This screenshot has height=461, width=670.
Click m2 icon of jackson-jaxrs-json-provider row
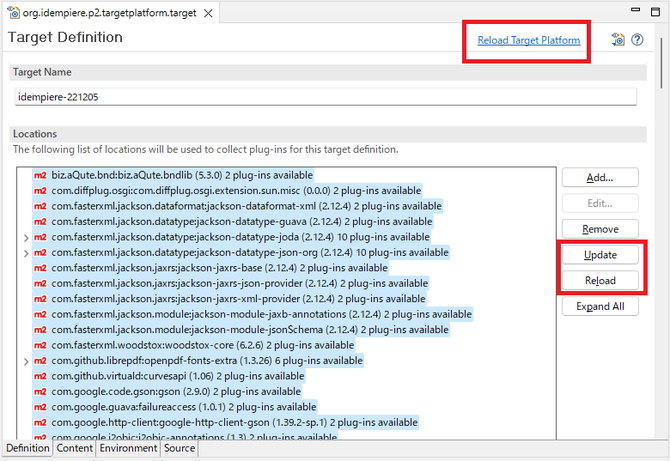(x=40, y=283)
